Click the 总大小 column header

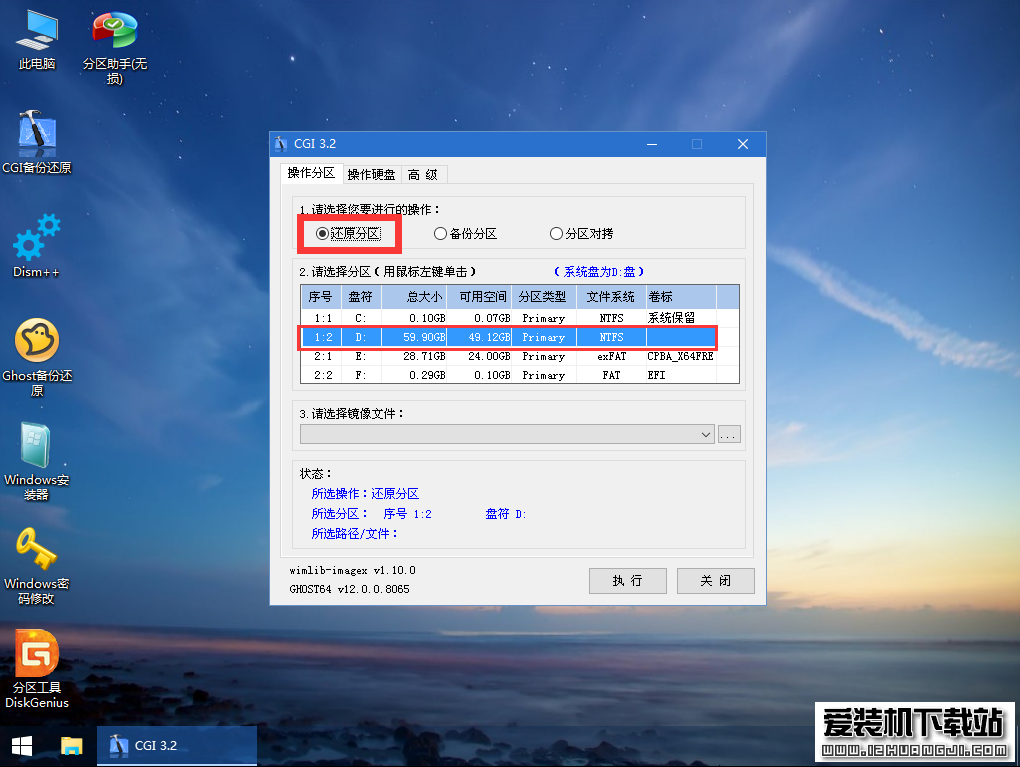pos(414,297)
